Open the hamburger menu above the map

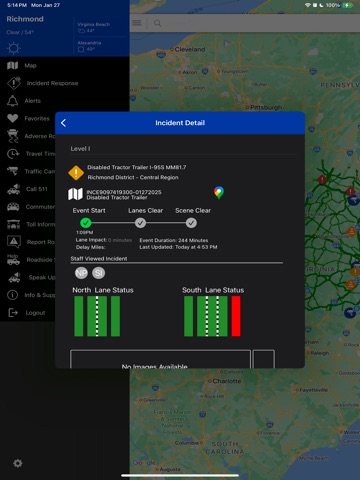click(x=137, y=23)
